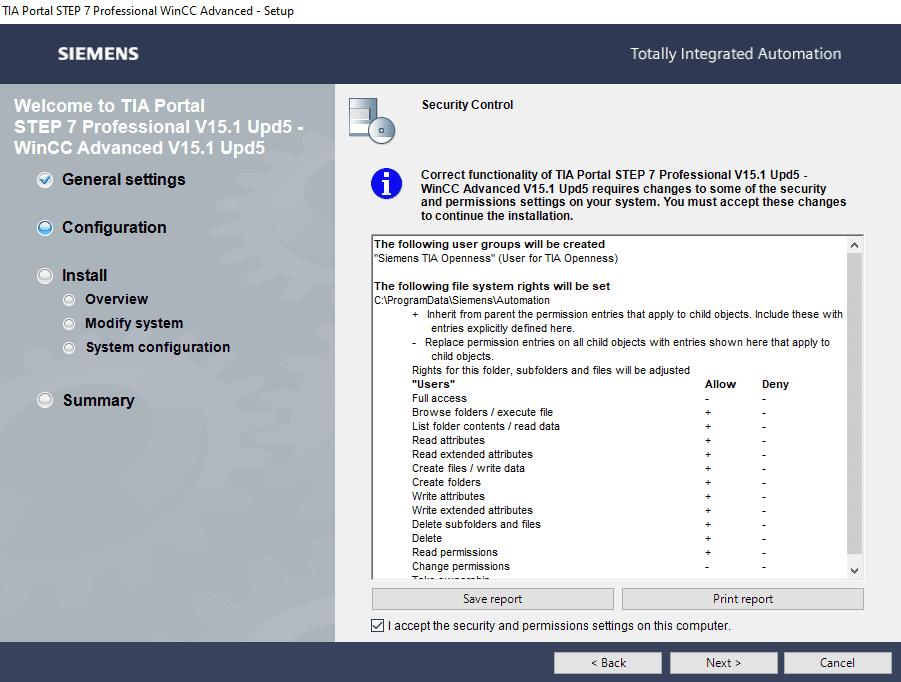Viewport: 901px width, 682px height.
Task: Select the Modify system label
Action: [x=134, y=323]
